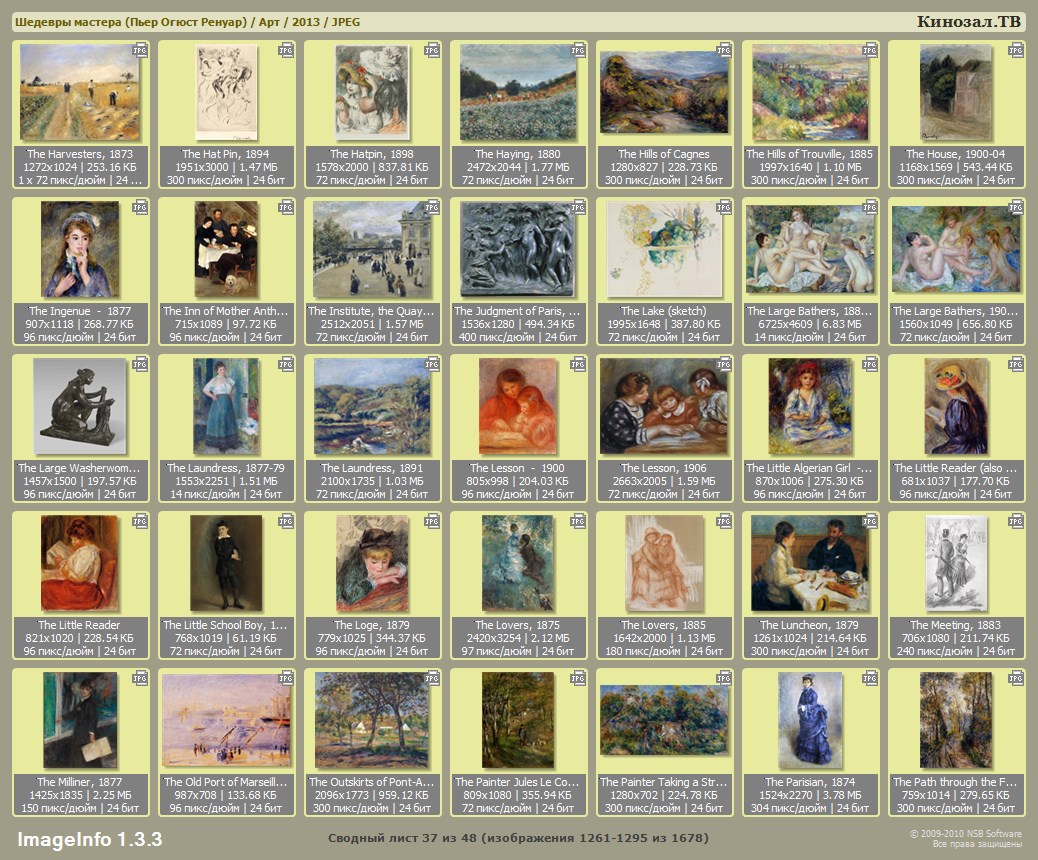Select The Hills of Cagnes landscape thumbnail
1038x860 pixels.
664,92
